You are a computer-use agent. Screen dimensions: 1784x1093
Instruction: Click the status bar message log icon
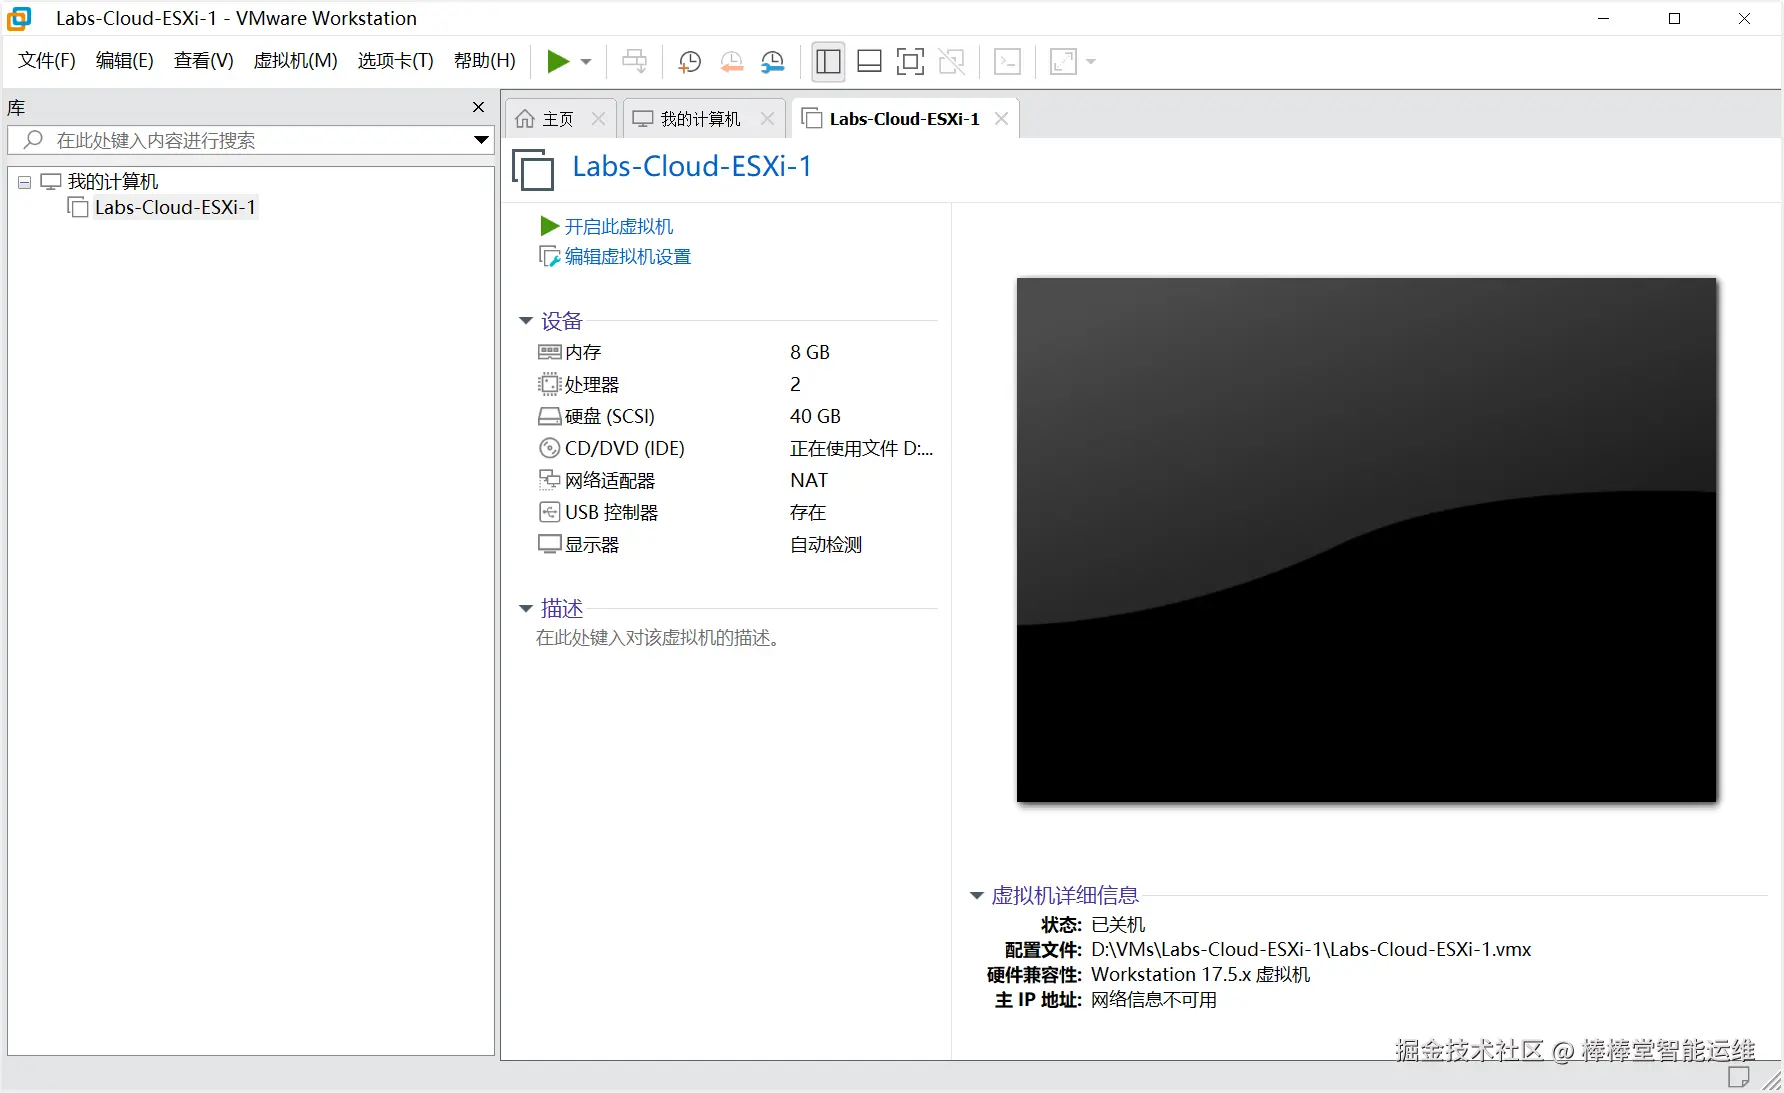tap(1739, 1077)
